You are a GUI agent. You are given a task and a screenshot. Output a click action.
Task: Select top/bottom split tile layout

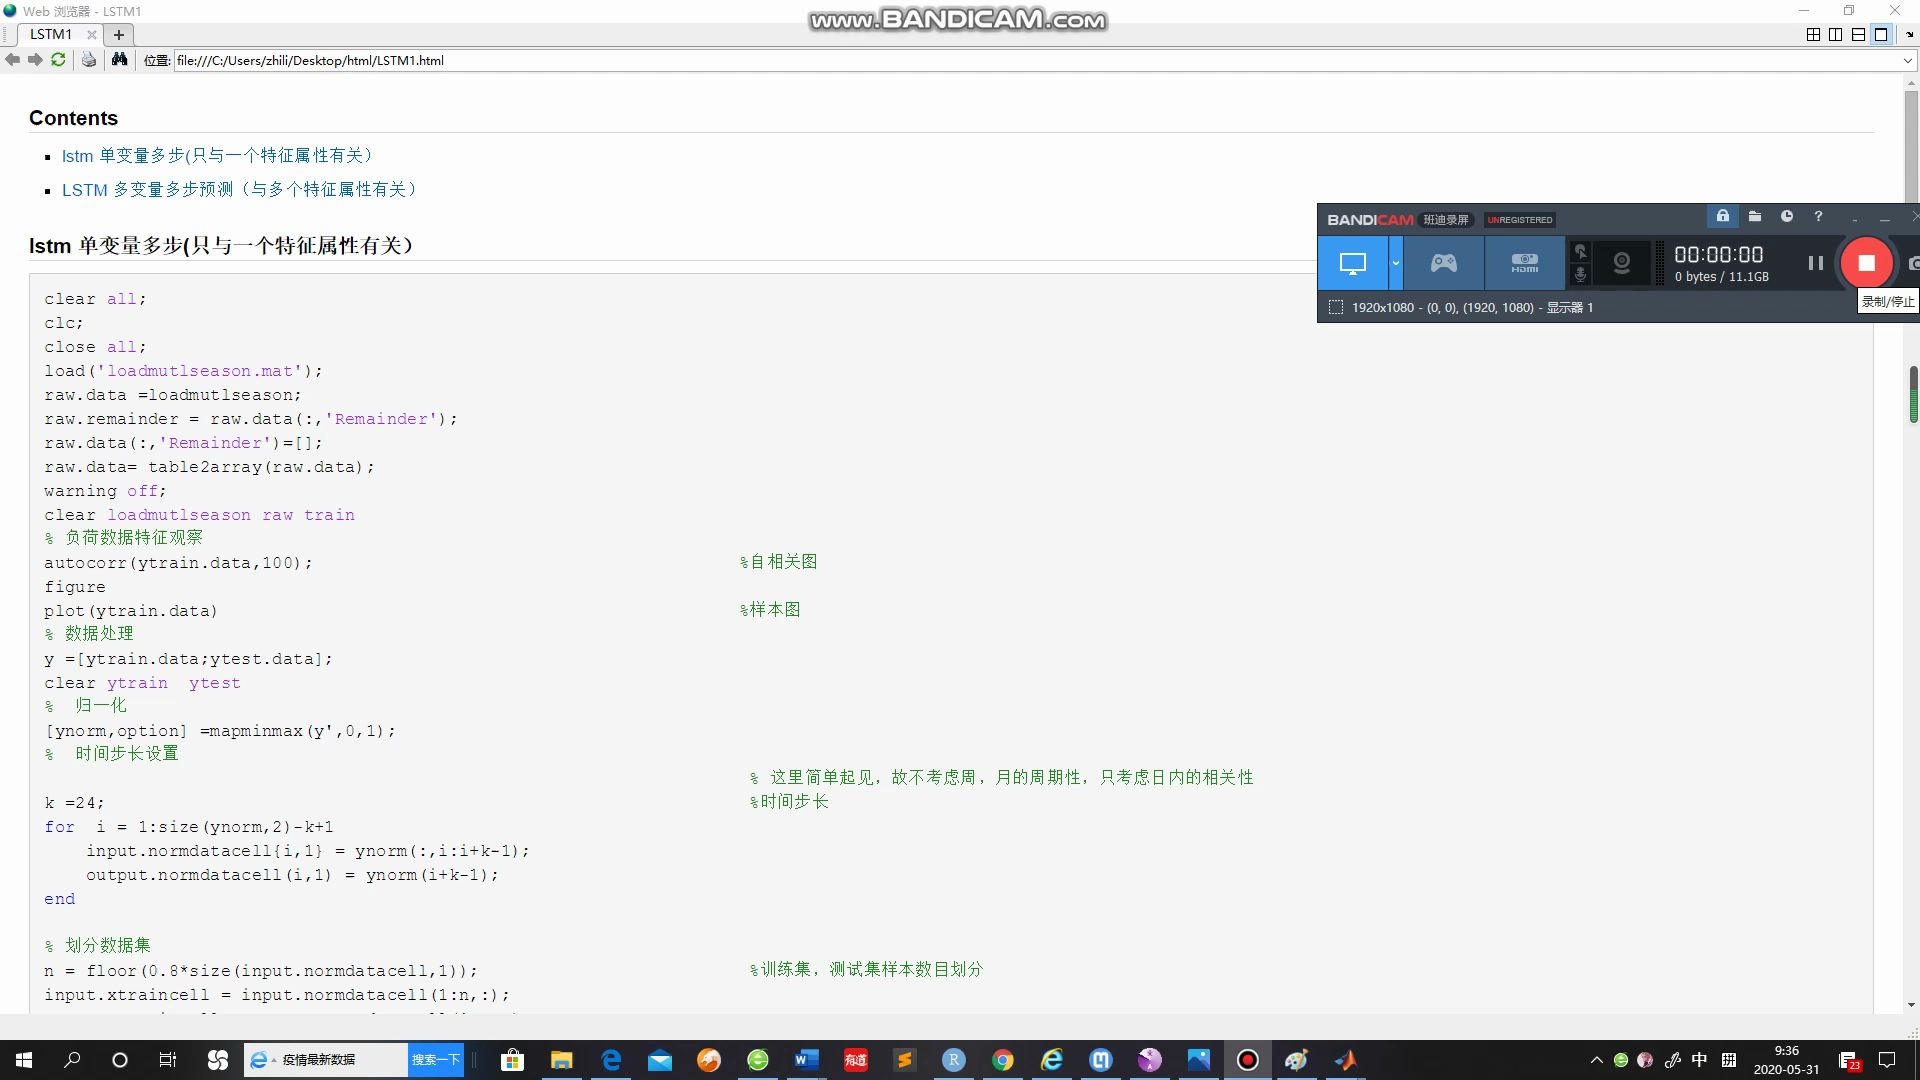point(1858,34)
